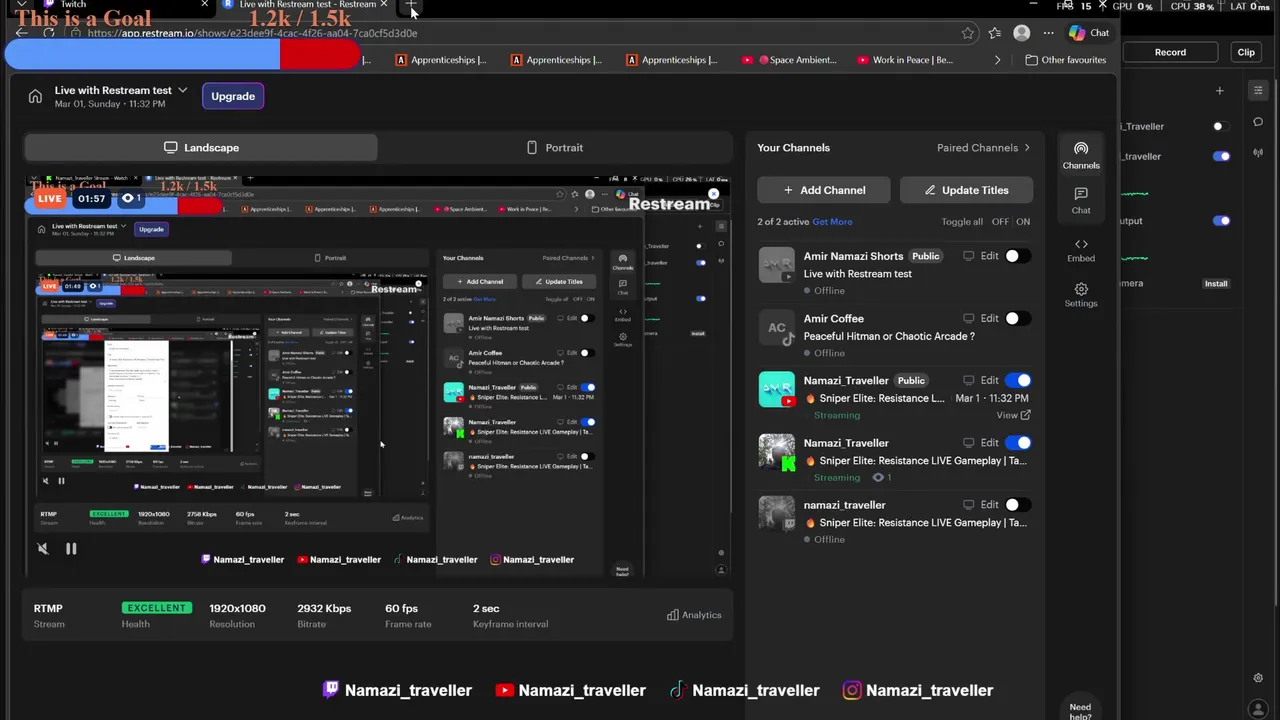Click the Clip button in background panel
Screen dimensions: 1280x720
tap(1246, 52)
